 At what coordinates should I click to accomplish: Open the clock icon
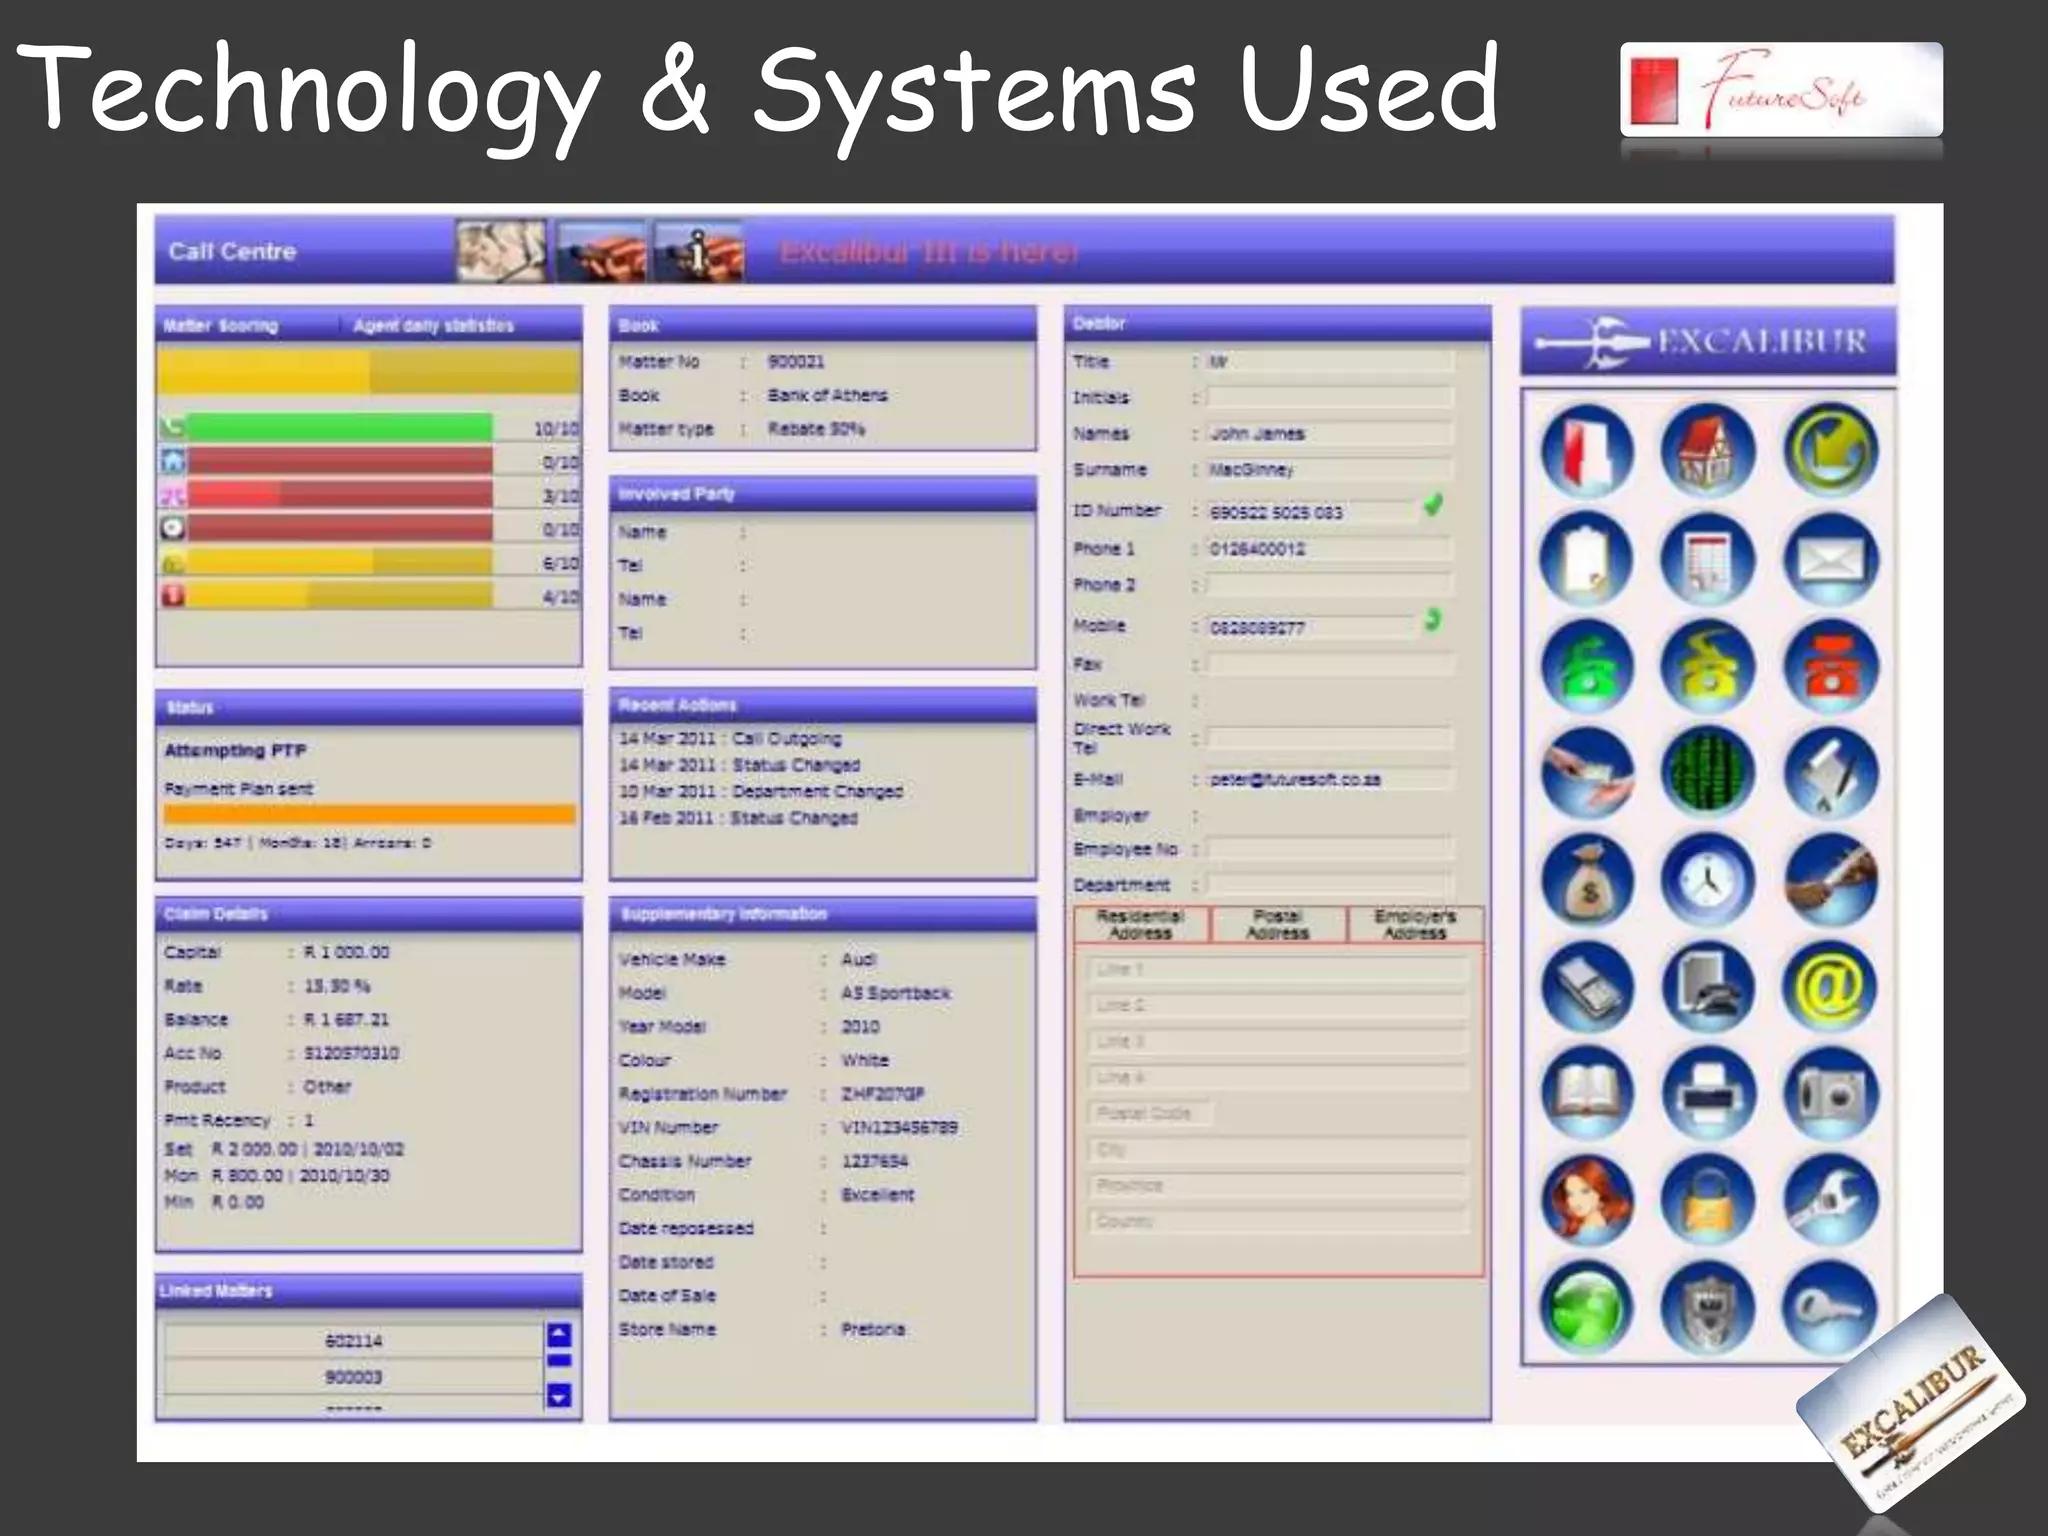pyautogui.click(x=1708, y=880)
